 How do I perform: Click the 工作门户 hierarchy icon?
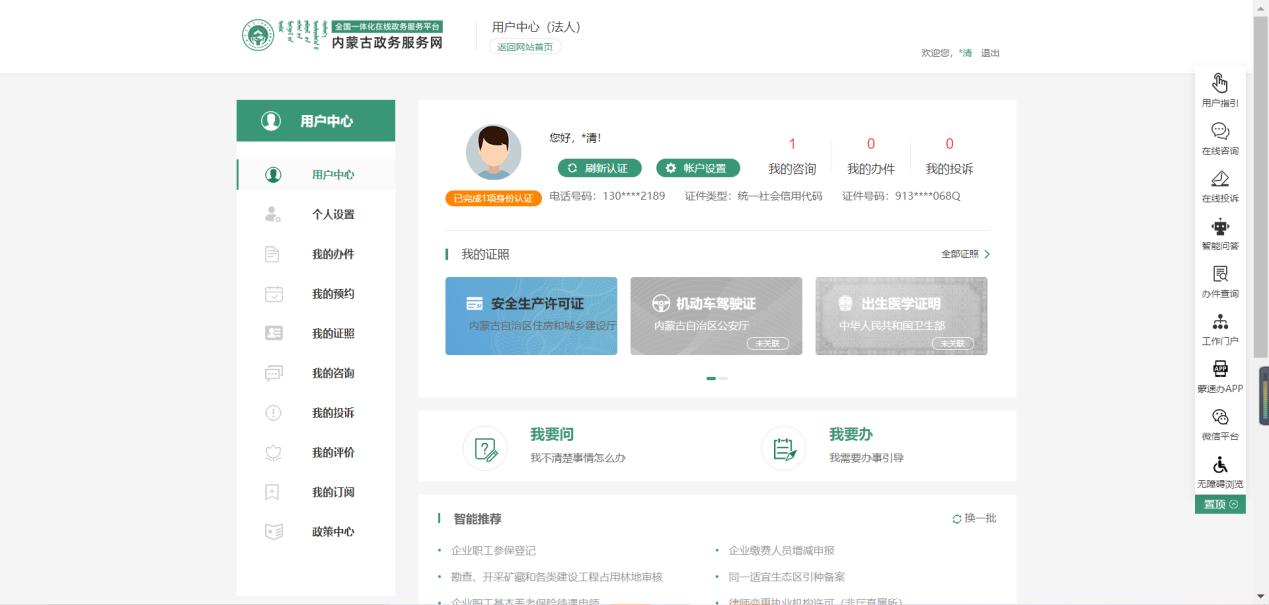point(1219,322)
